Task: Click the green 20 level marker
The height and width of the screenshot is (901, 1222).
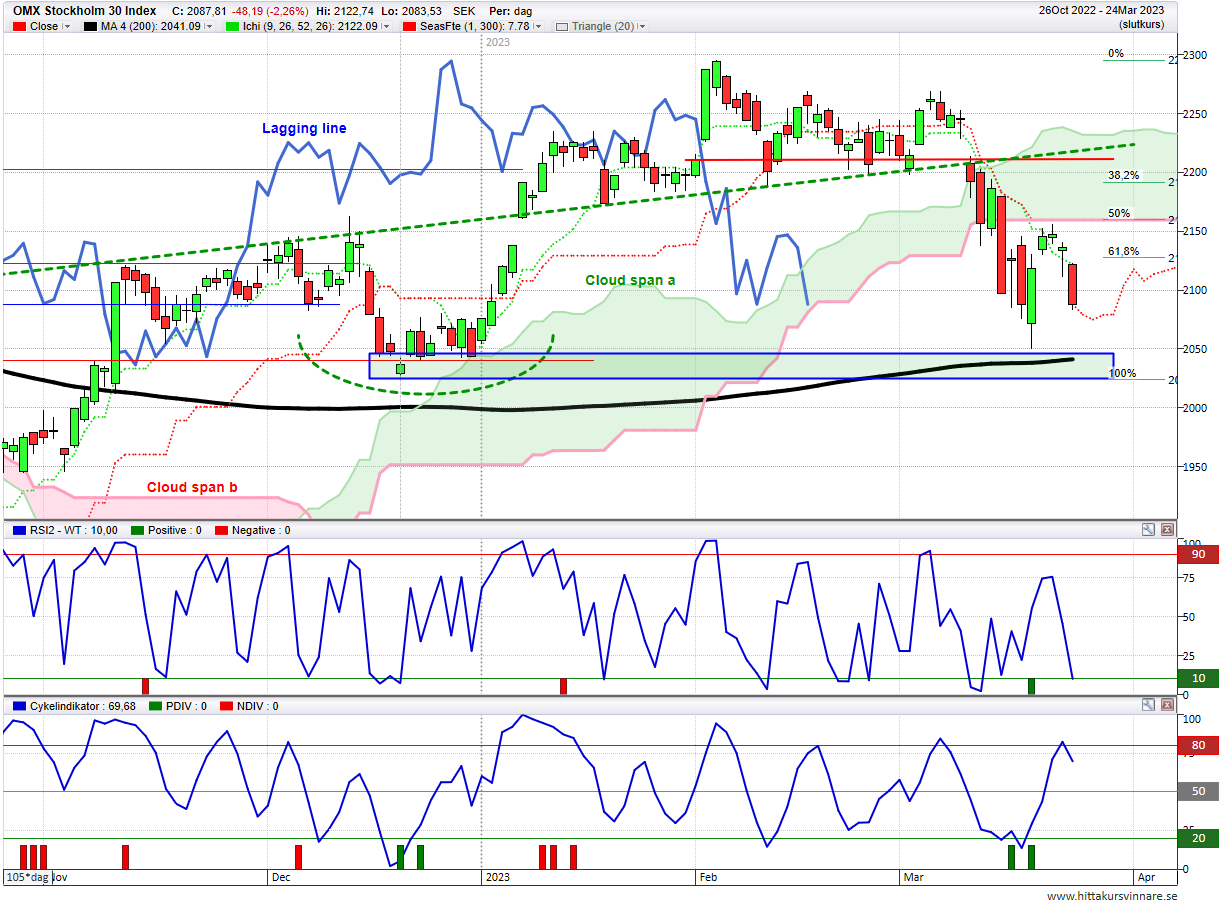Action: (1198, 839)
